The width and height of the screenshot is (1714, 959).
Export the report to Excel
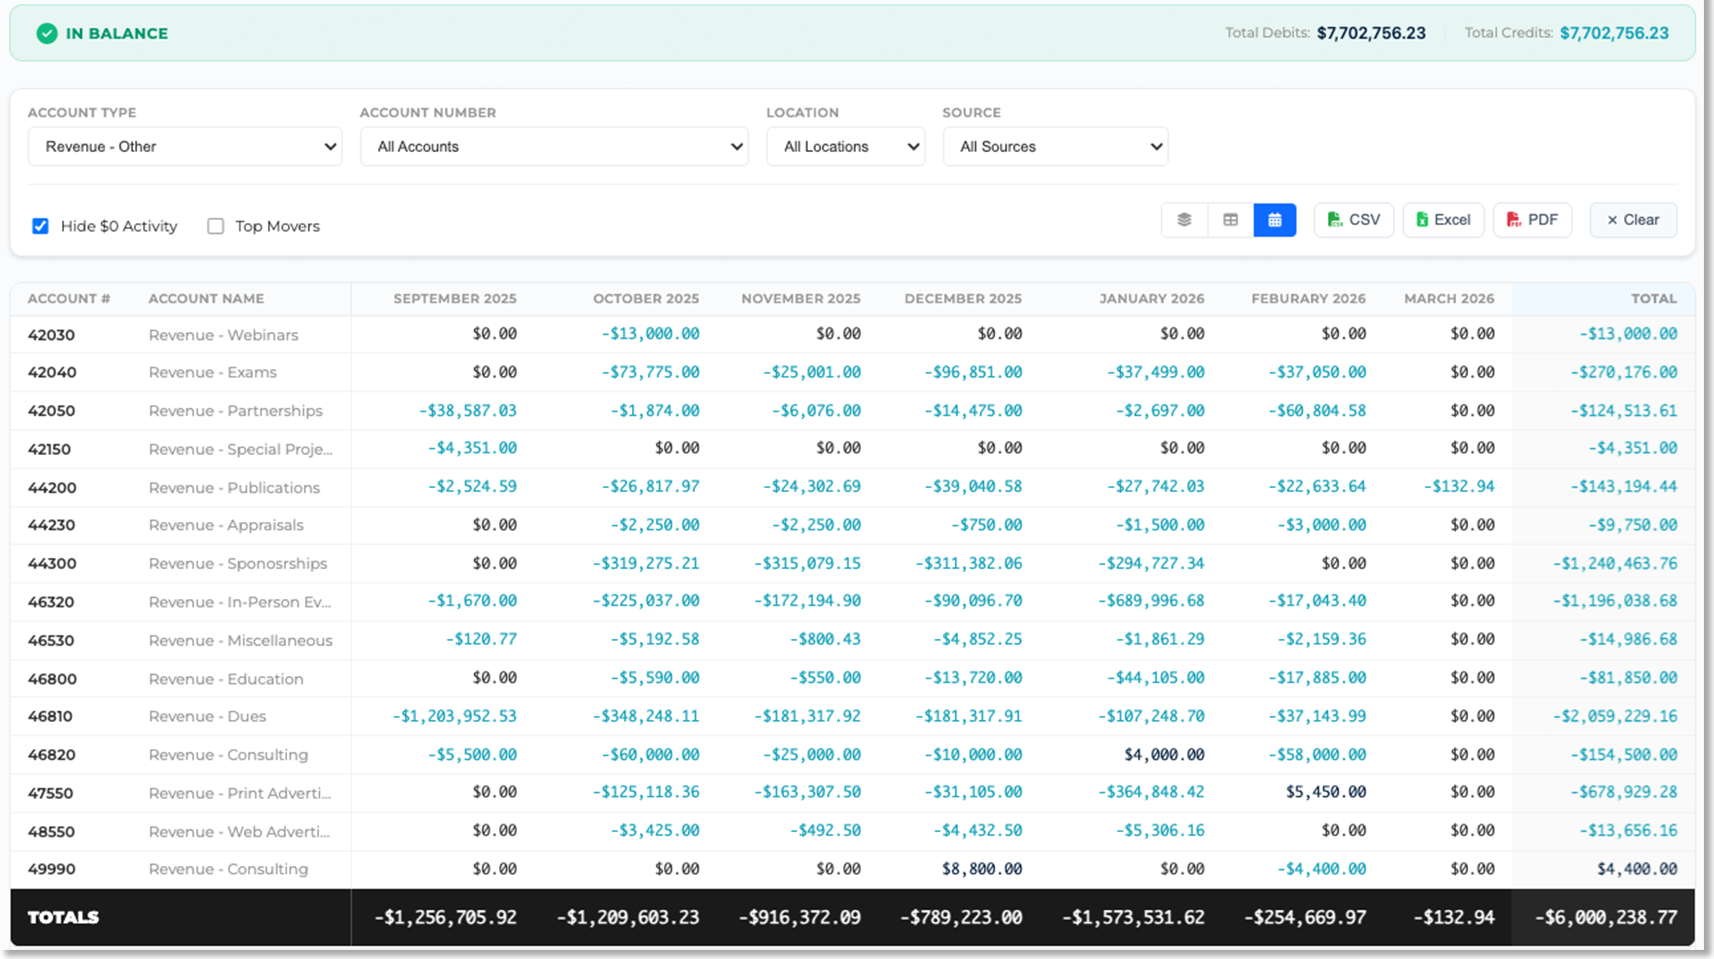[x=1443, y=220]
